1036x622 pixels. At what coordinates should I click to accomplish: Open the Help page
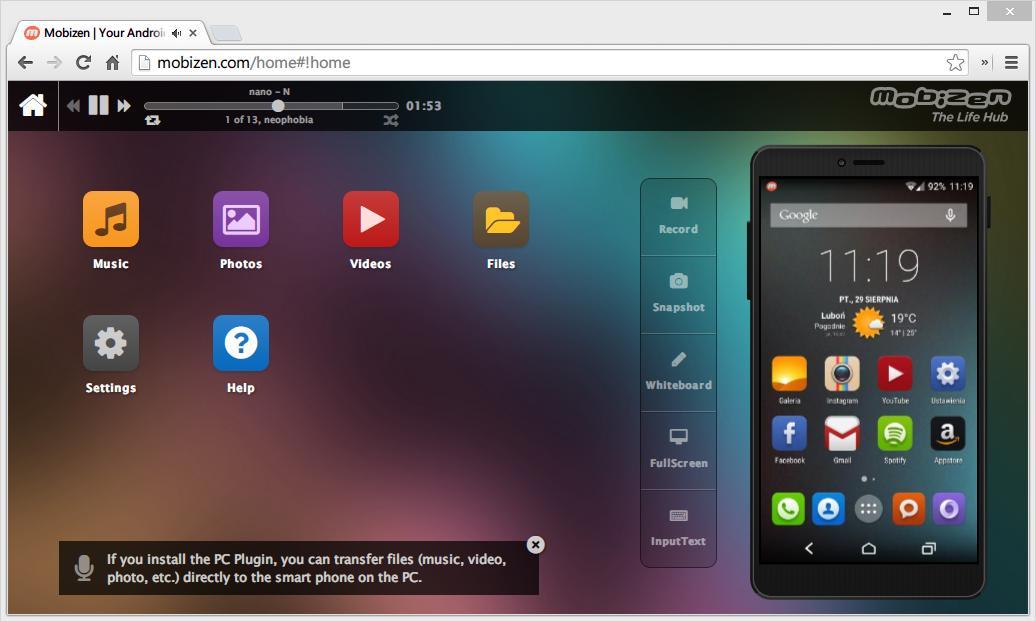coord(240,343)
